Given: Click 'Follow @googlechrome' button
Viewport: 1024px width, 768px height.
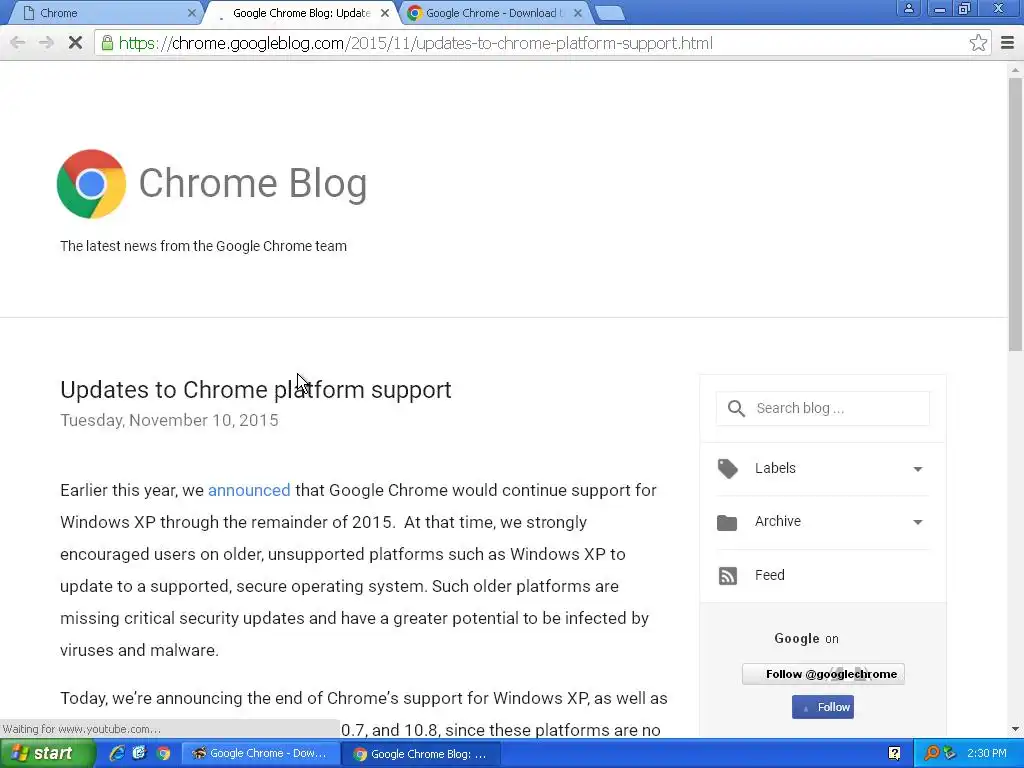Looking at the screenshot, I should [x=823, y=674].
